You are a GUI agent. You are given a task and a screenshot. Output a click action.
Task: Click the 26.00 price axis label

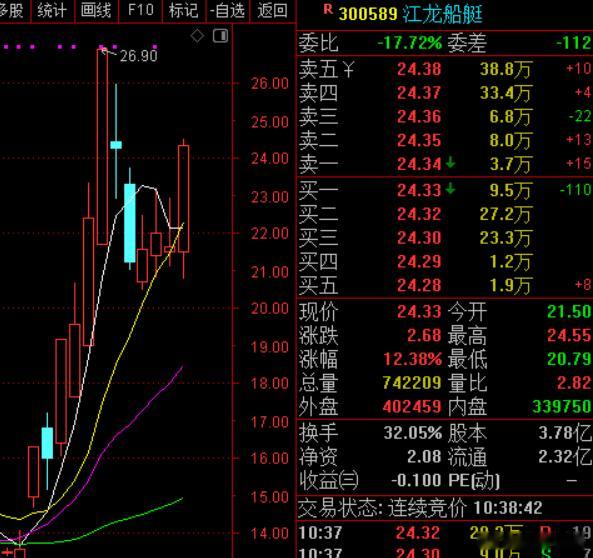(270, 84)
